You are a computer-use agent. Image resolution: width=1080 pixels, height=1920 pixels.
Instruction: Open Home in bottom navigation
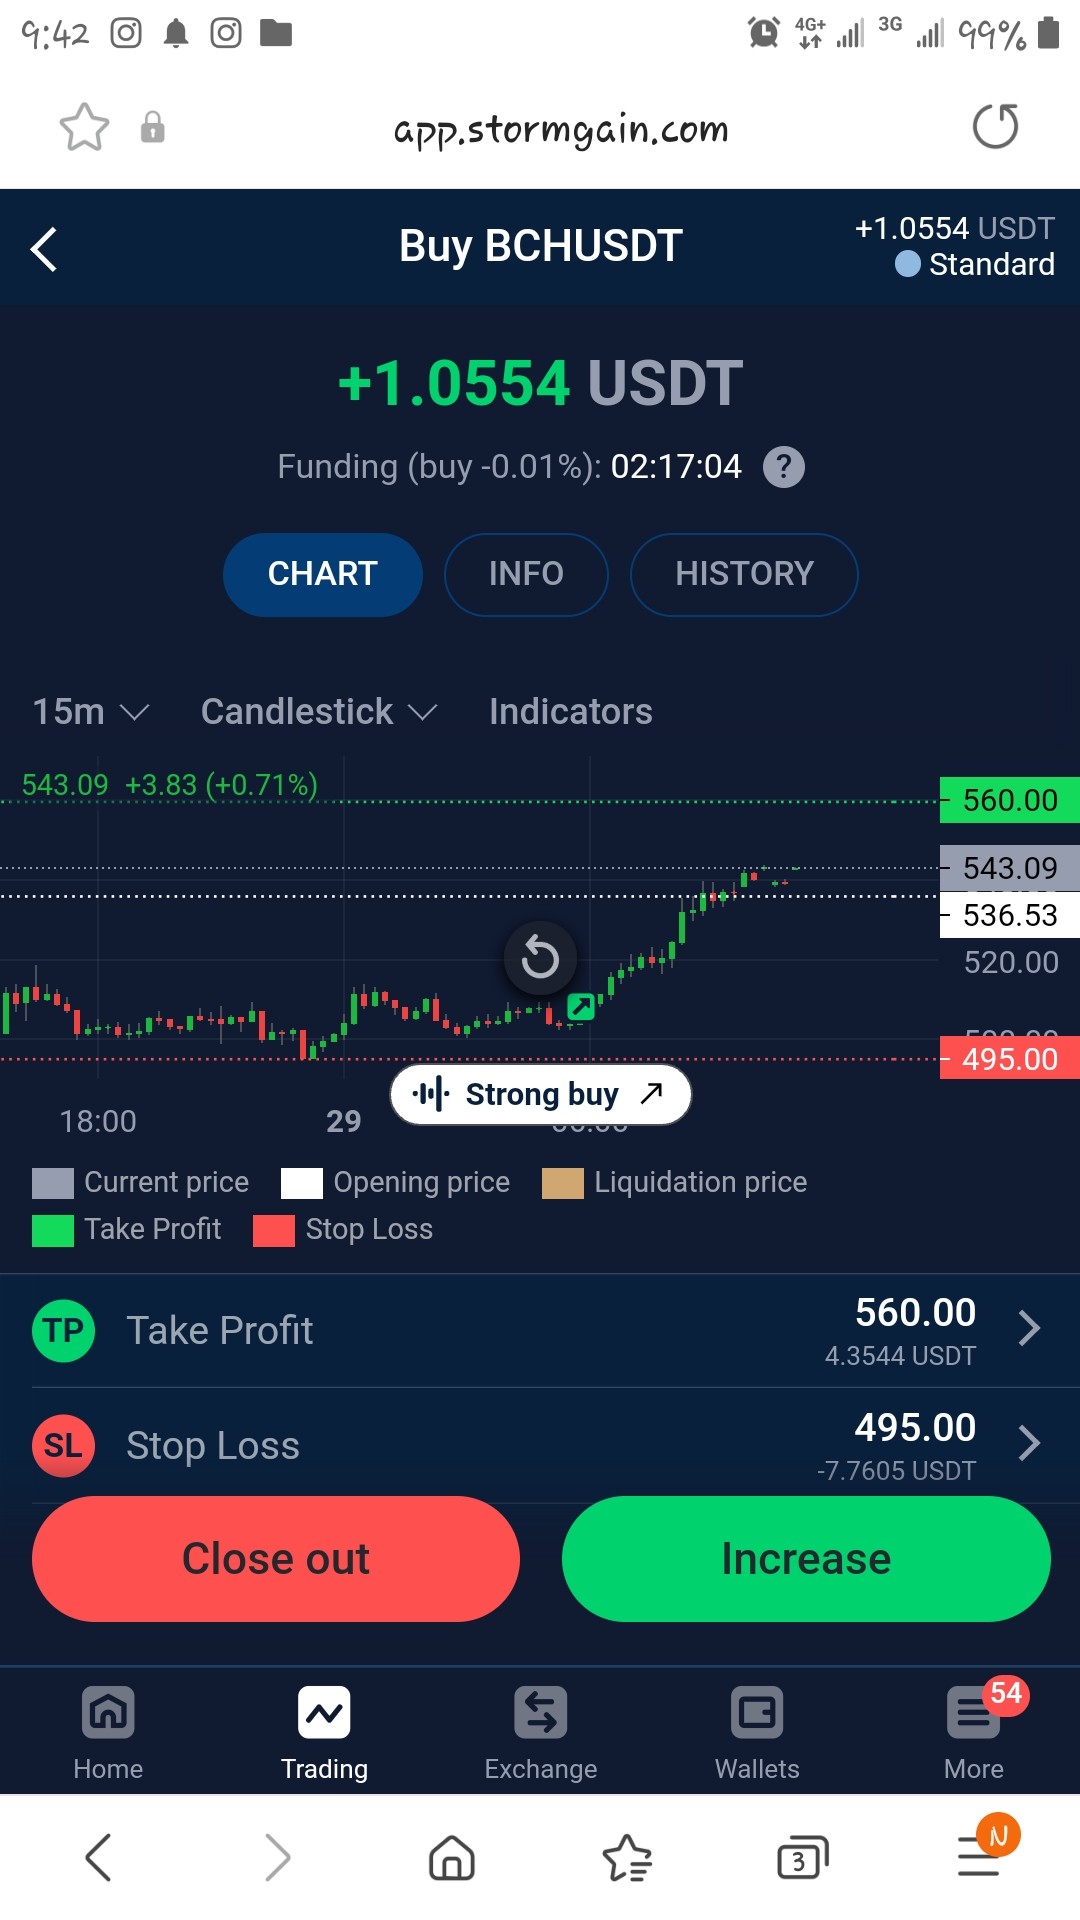point(108,1733)
